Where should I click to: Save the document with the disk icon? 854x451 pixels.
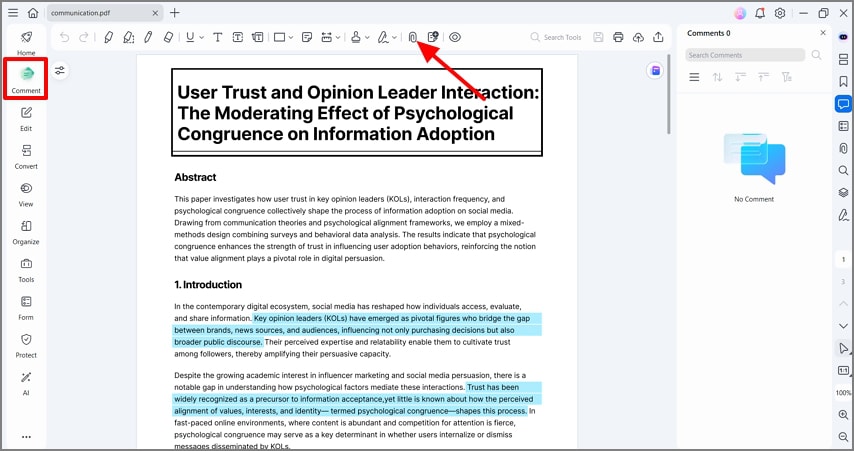coord(598,37)
